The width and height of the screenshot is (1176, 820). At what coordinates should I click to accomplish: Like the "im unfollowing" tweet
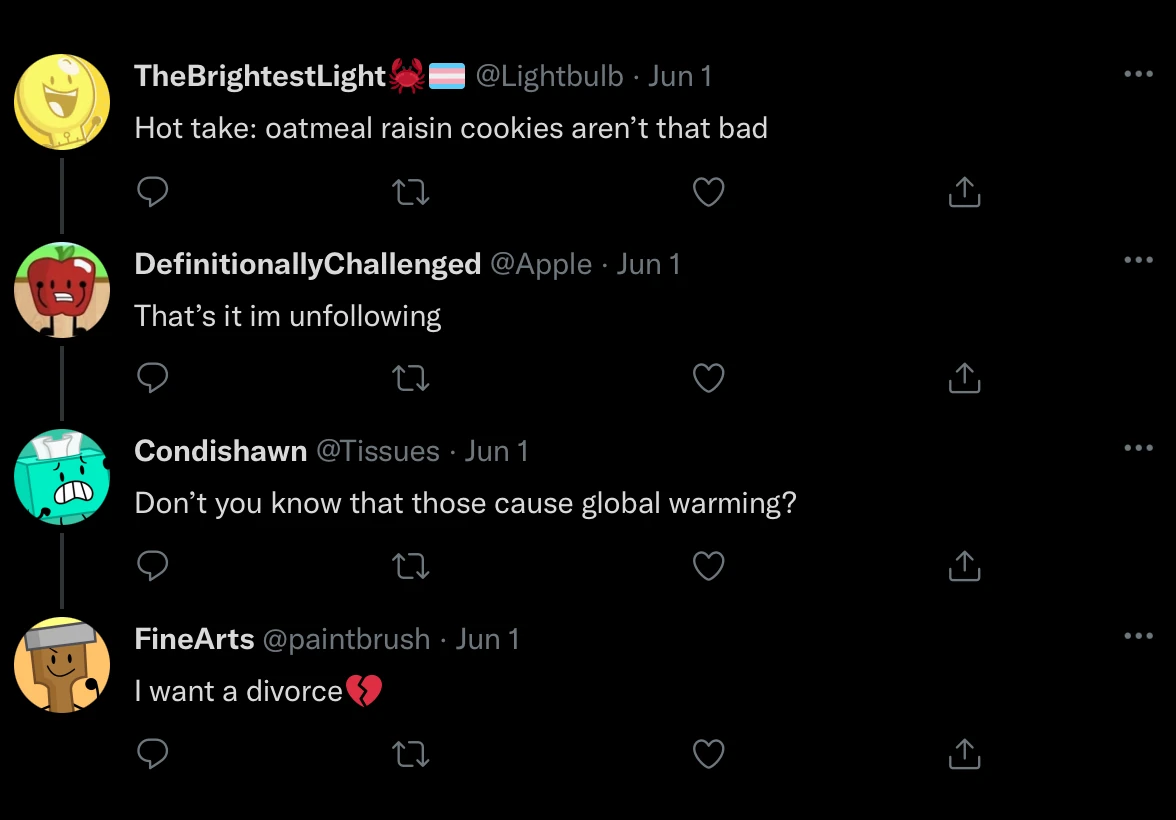(x=708, y=378)
